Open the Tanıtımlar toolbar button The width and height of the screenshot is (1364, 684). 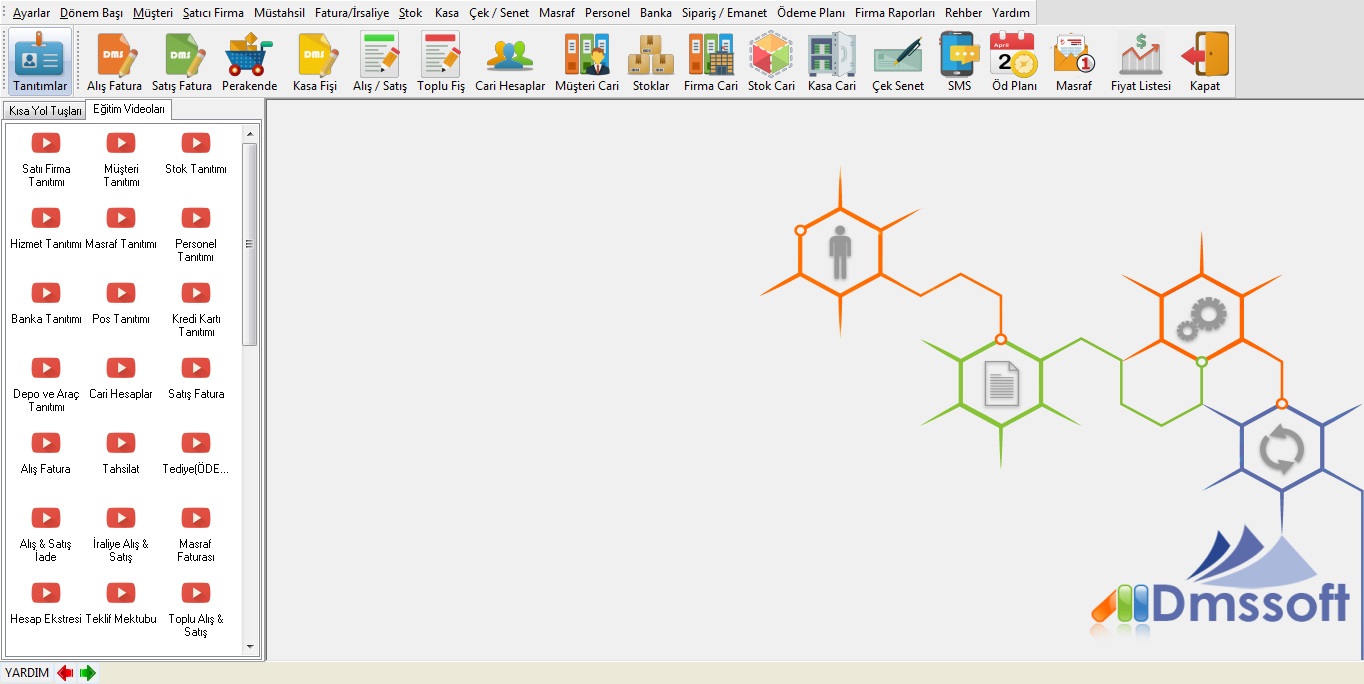pos(40,61)
